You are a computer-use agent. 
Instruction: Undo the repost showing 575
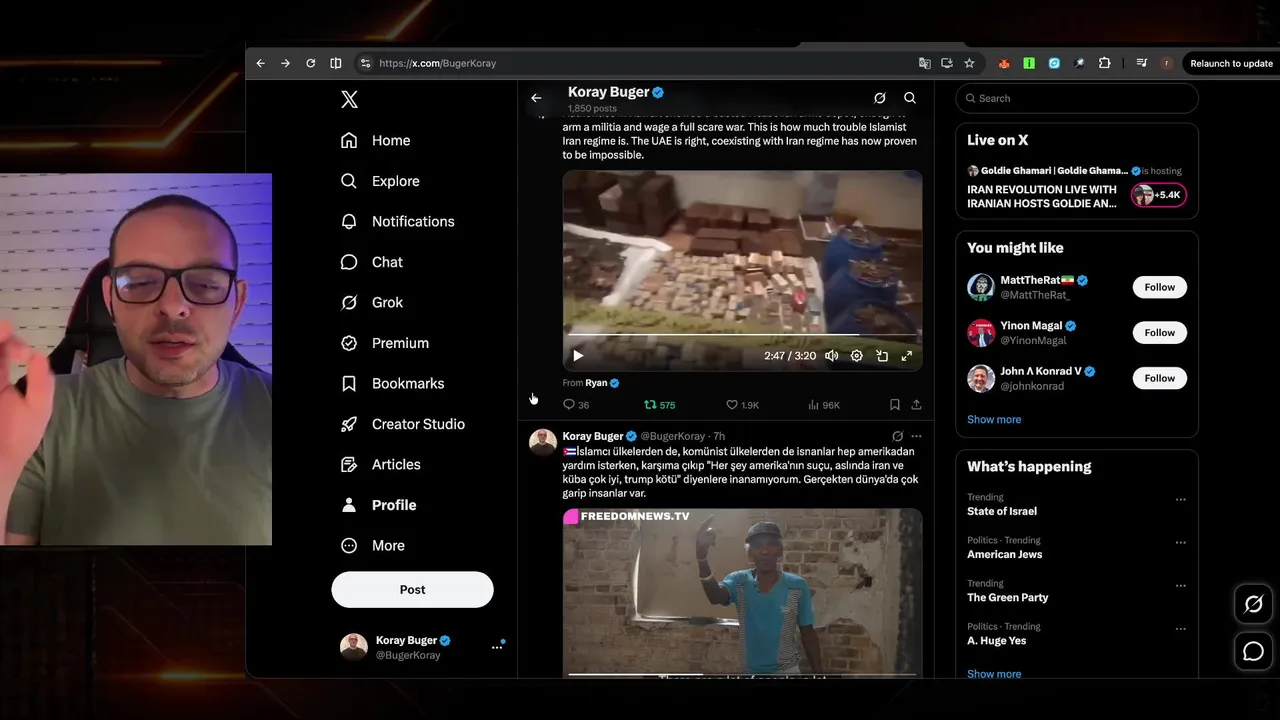660,405
